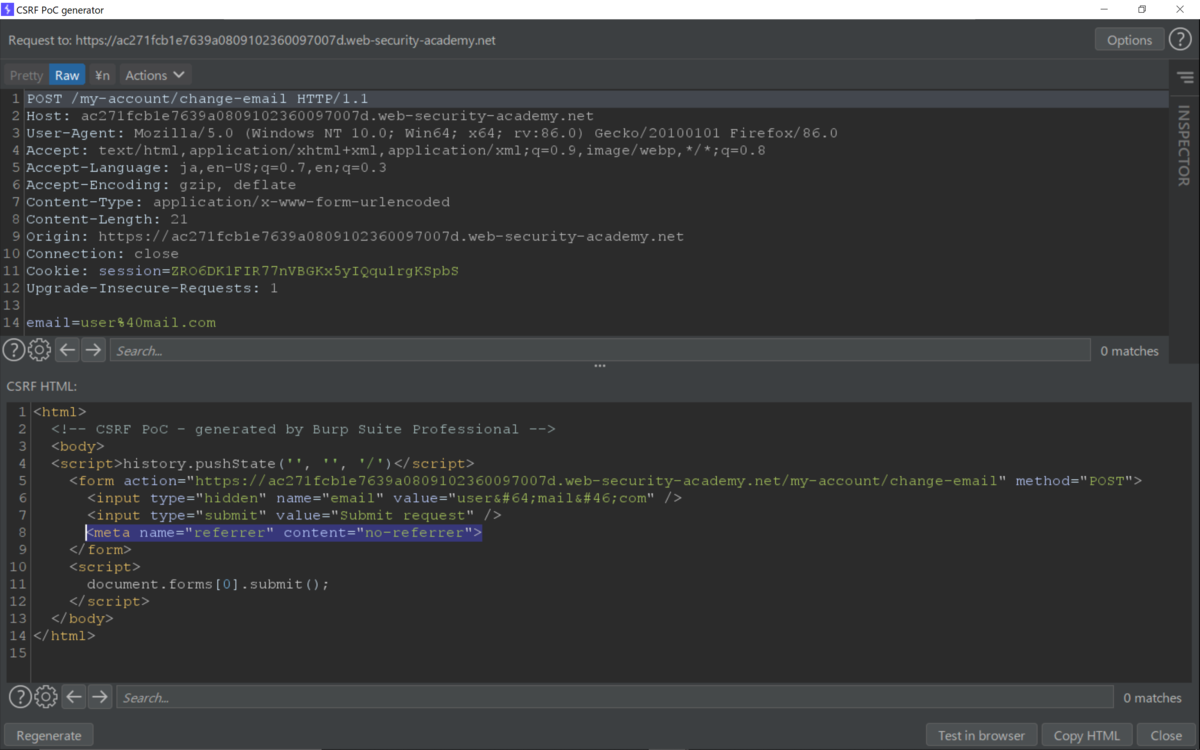Click the panel divider handle dots
1200x750 pixels.
pyautogui.click(x=600, y=366)
